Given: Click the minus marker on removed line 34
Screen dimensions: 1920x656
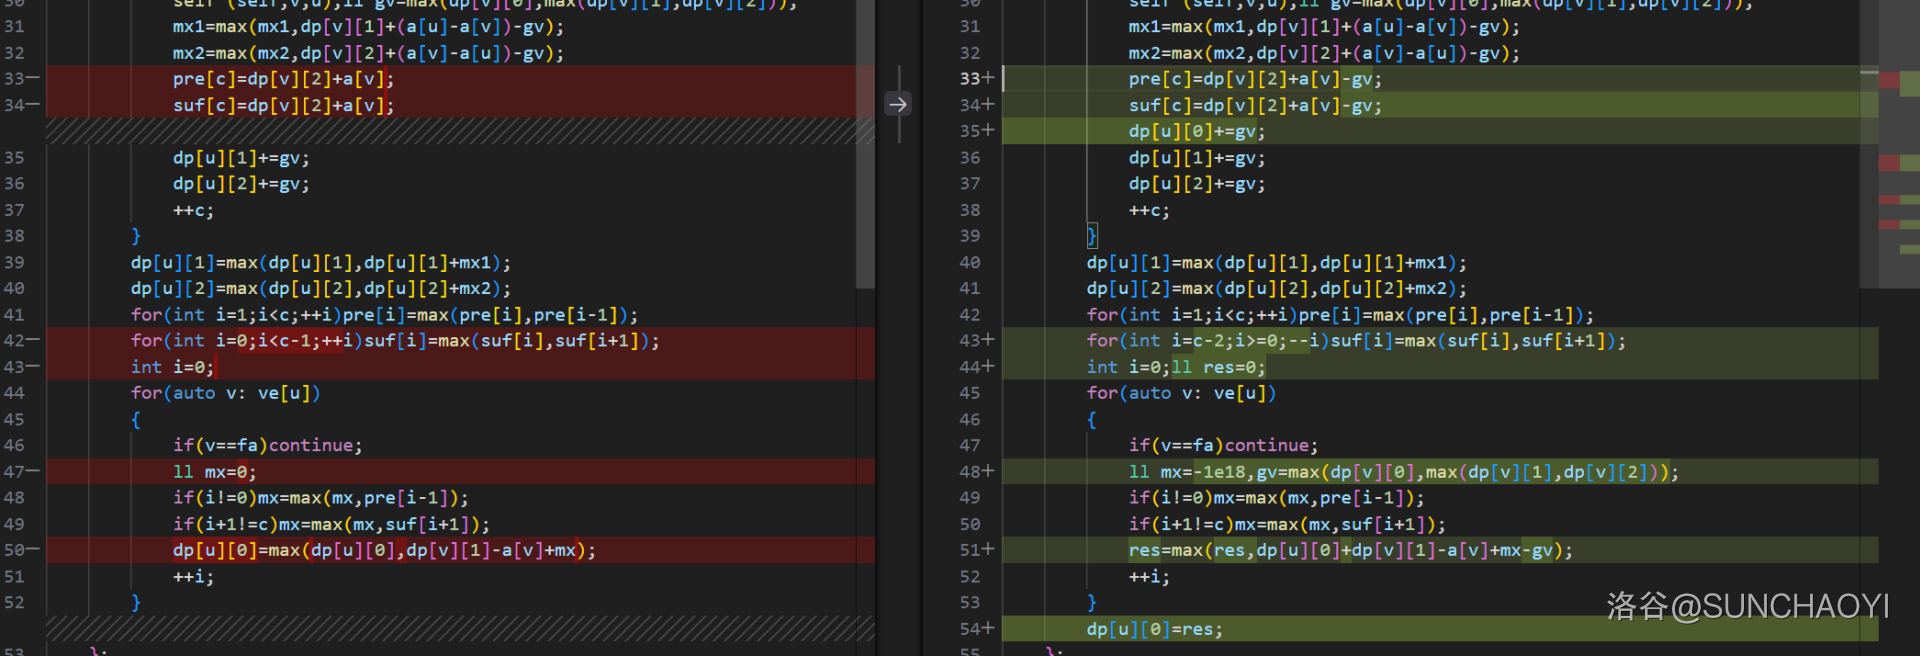Looking at the screenshot, I should (34, 105).
